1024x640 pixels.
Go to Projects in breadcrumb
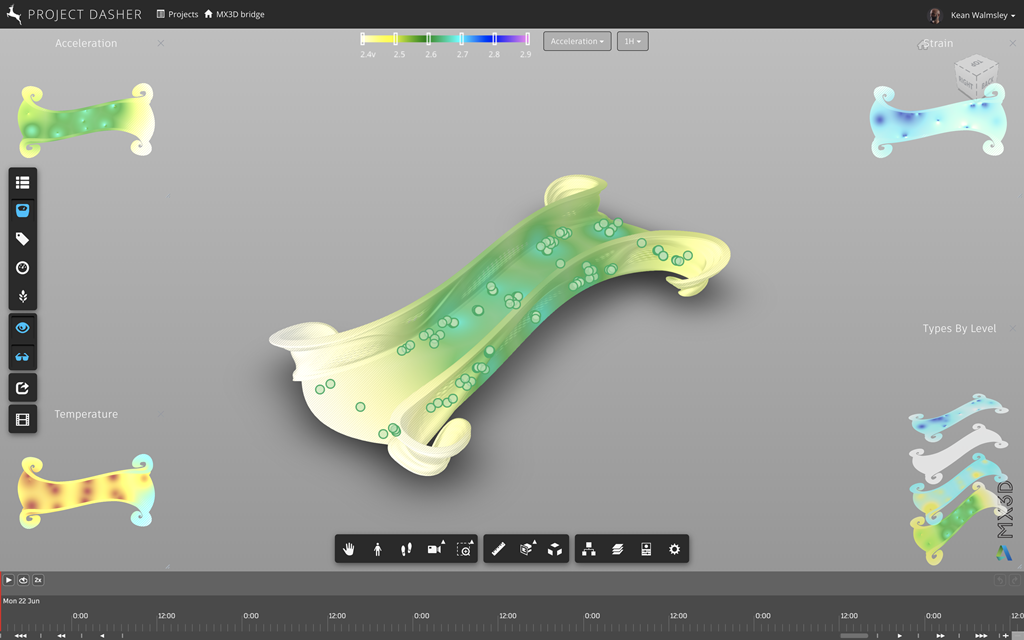(x=177, y=15)
